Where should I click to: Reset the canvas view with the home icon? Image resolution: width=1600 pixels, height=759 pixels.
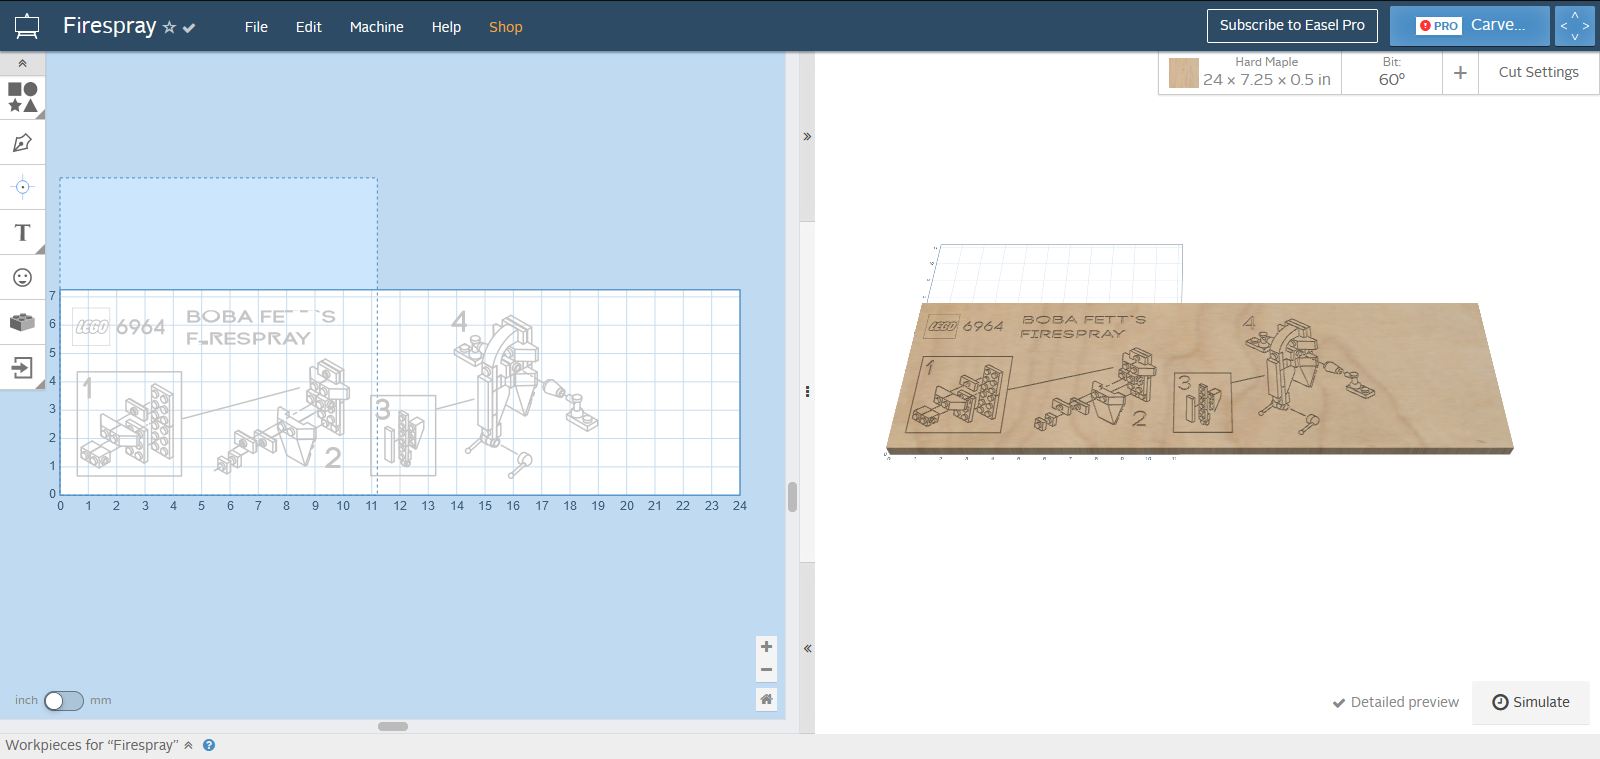[x=766, y=699]
